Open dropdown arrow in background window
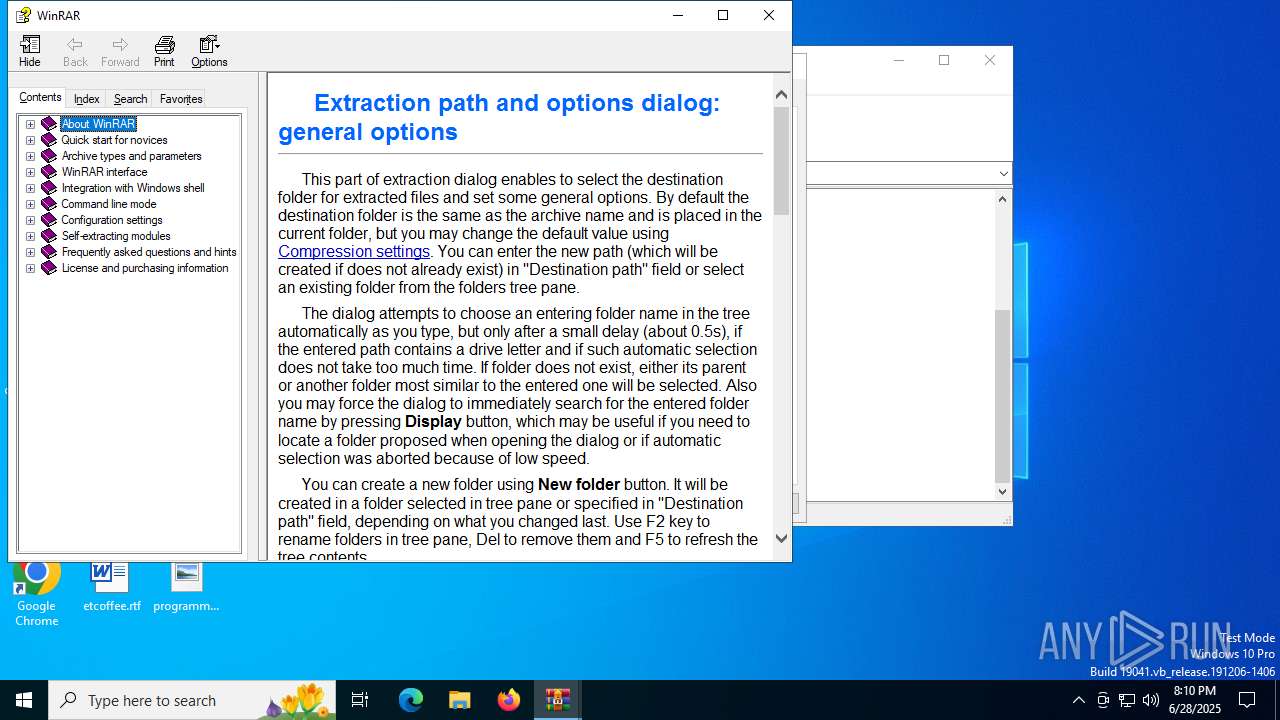Screen dimensions: 1280x720 [1003, 174]
